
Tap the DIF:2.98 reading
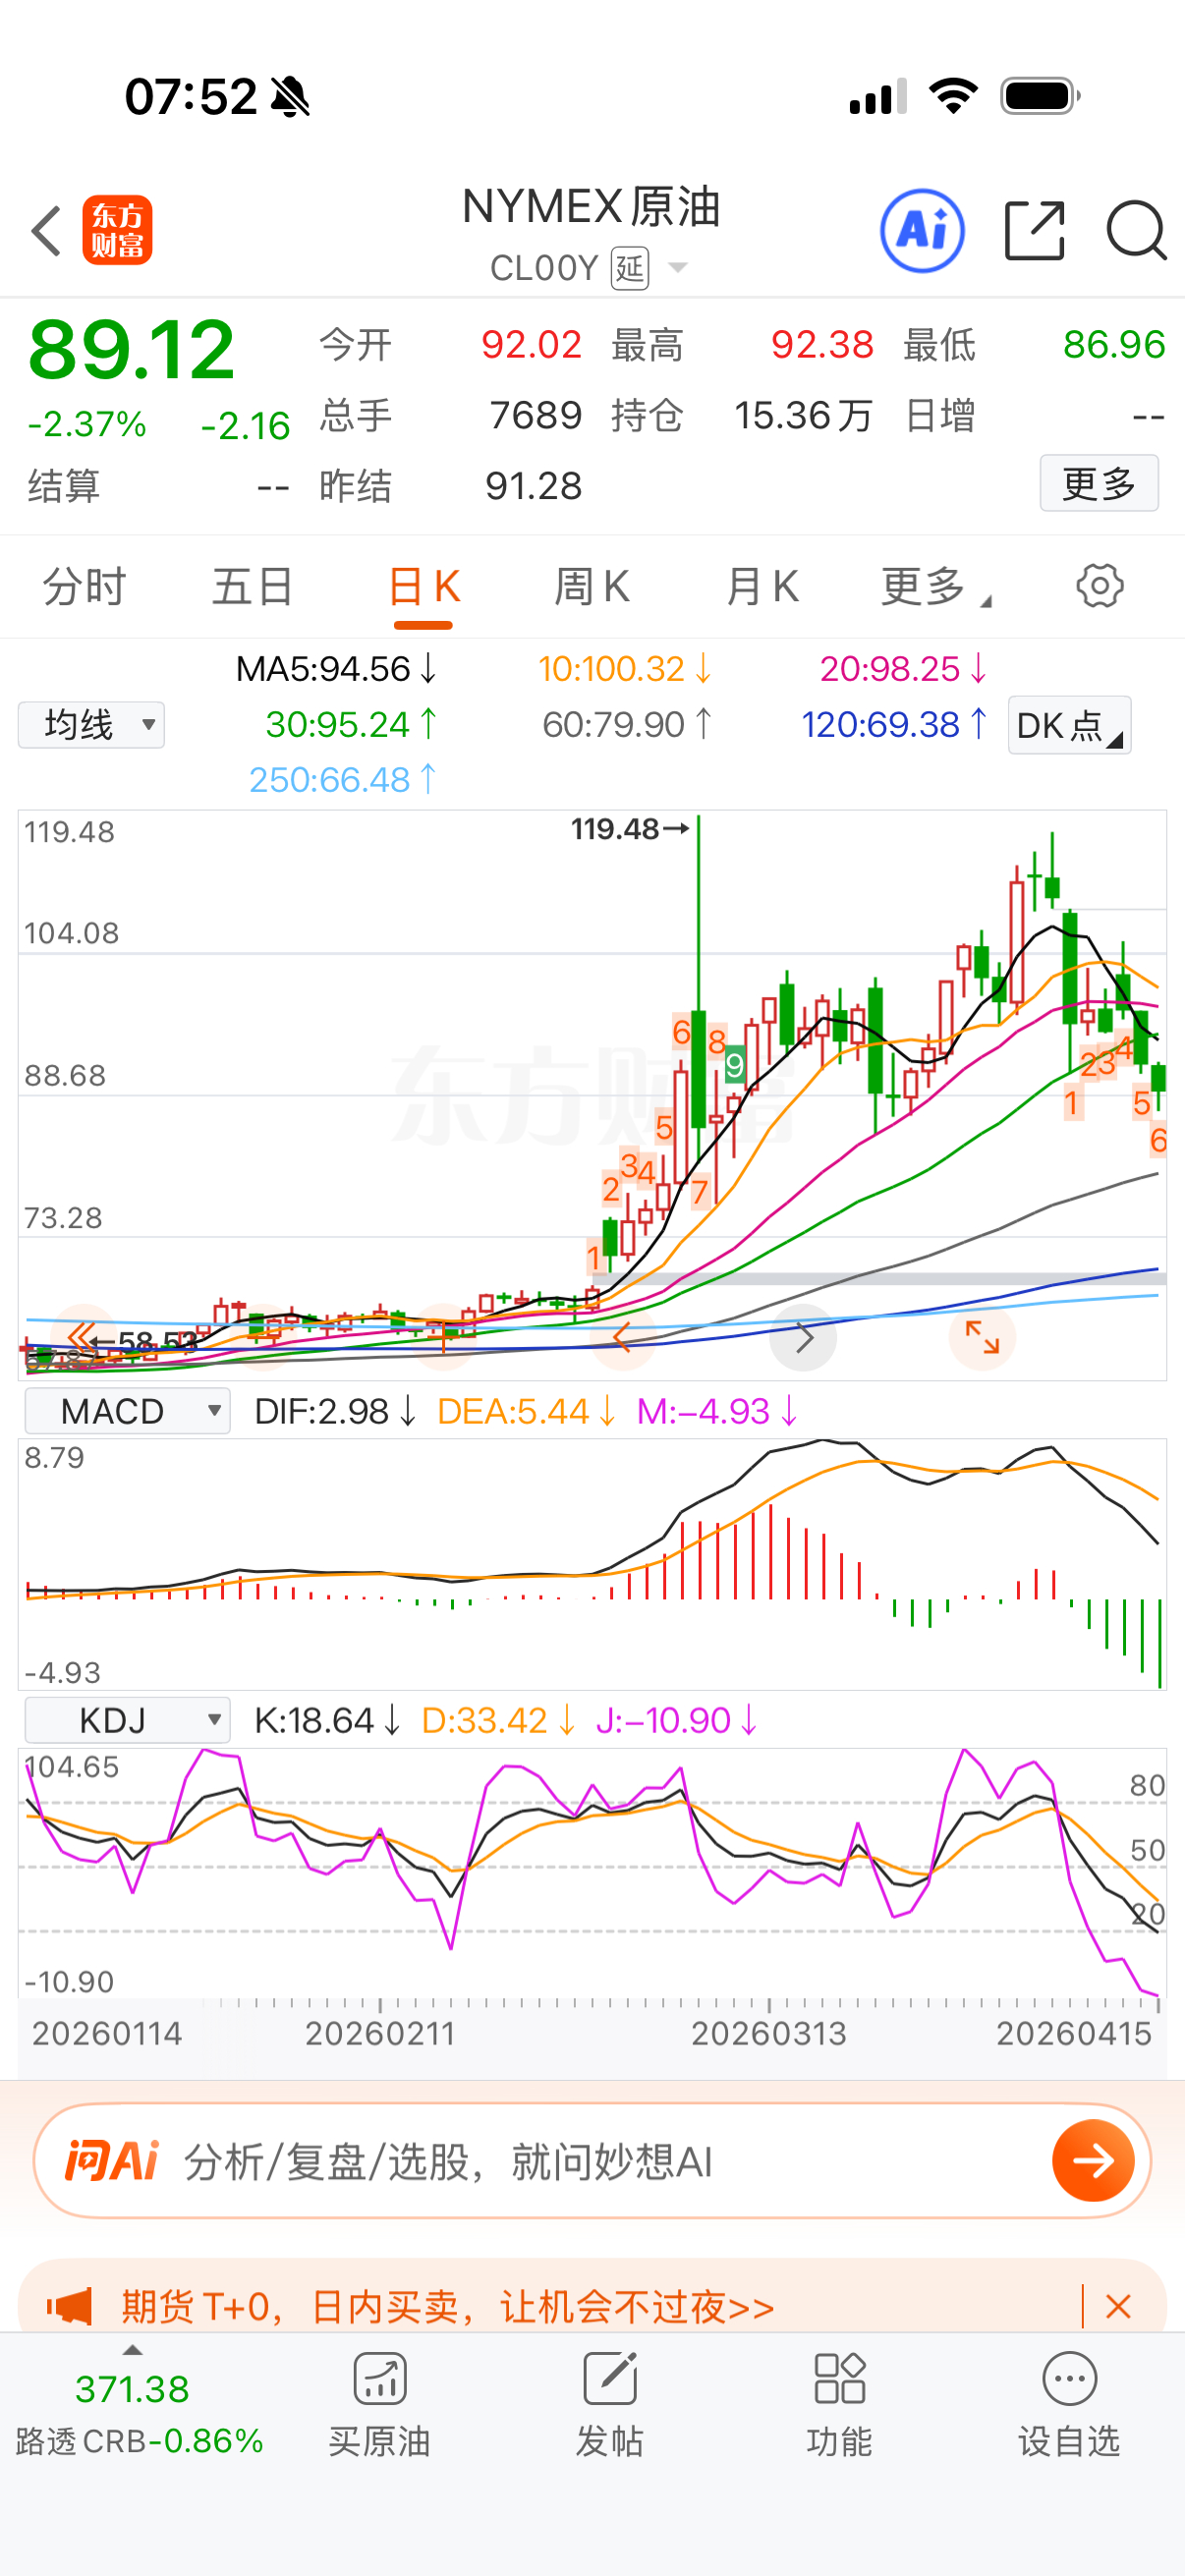pyautogui.click(x=336, y=1411)
